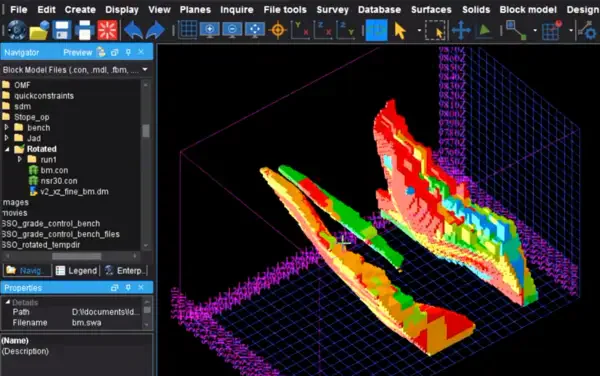Click Navigator horizontal scrollbar thumb
600x376 pixels.
pos(77,256)
